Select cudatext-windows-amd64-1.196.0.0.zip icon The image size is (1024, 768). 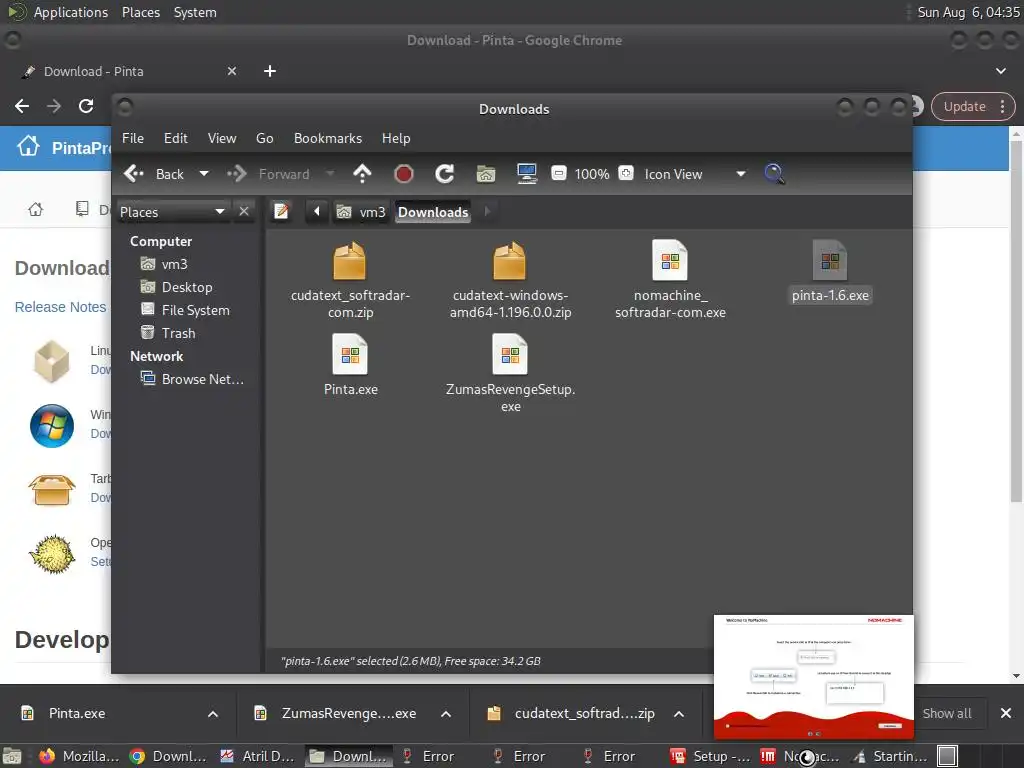509,262
